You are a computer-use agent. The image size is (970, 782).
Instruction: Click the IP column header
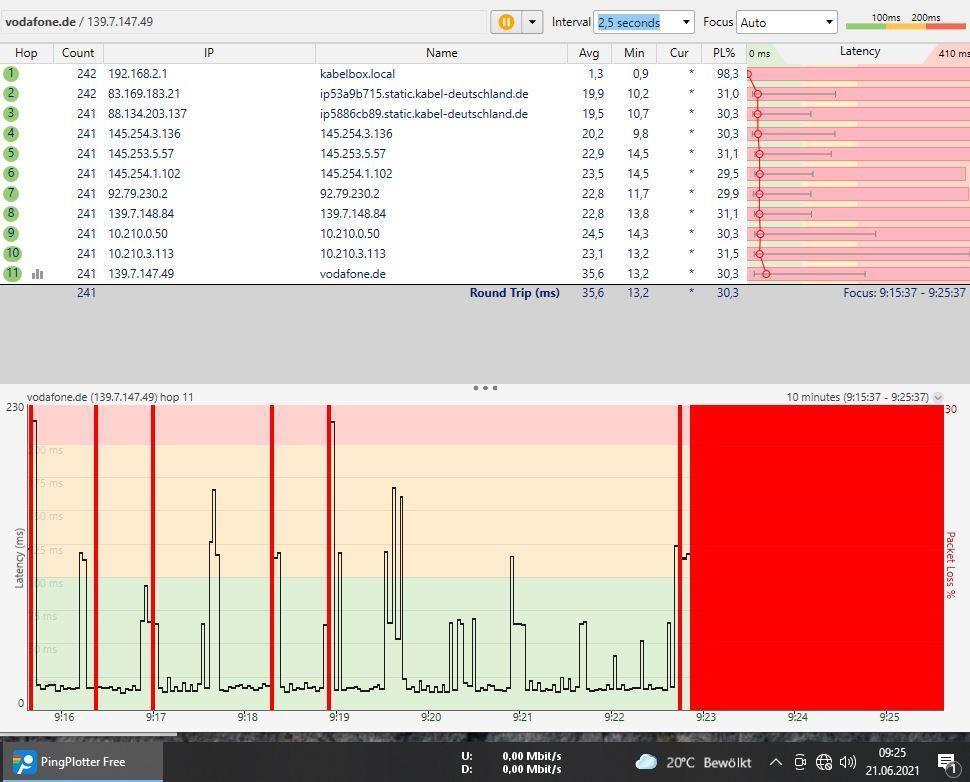pos(209,53)
